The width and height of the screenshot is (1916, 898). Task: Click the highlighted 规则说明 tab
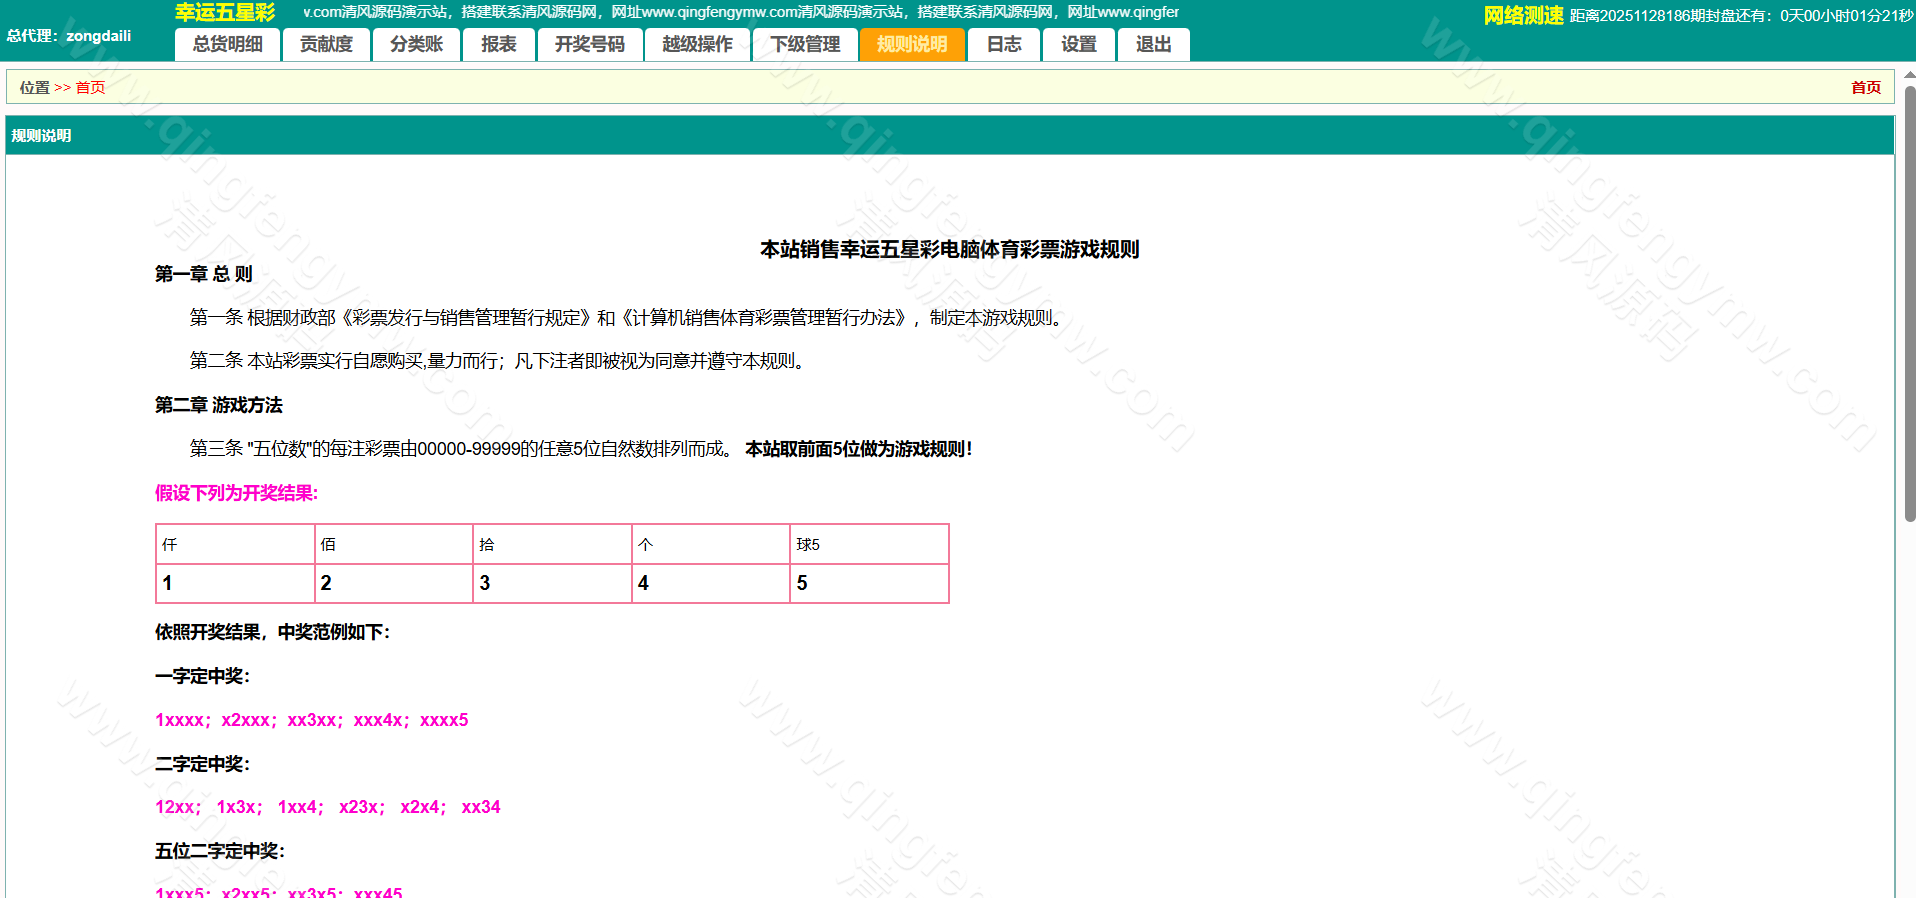pos(911,45)
